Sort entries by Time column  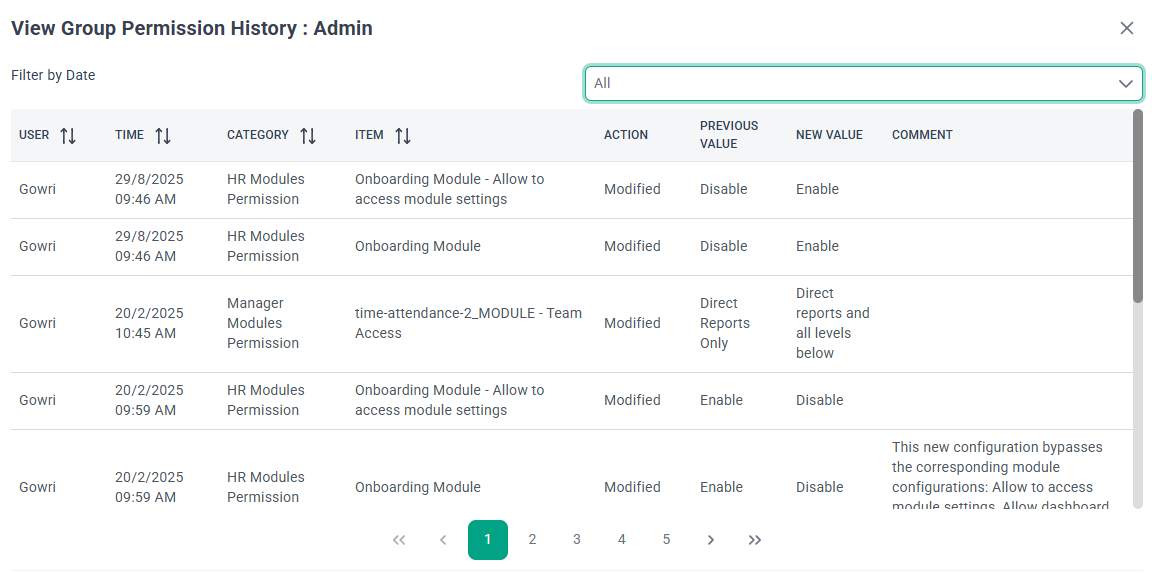[x=163, y=136]
